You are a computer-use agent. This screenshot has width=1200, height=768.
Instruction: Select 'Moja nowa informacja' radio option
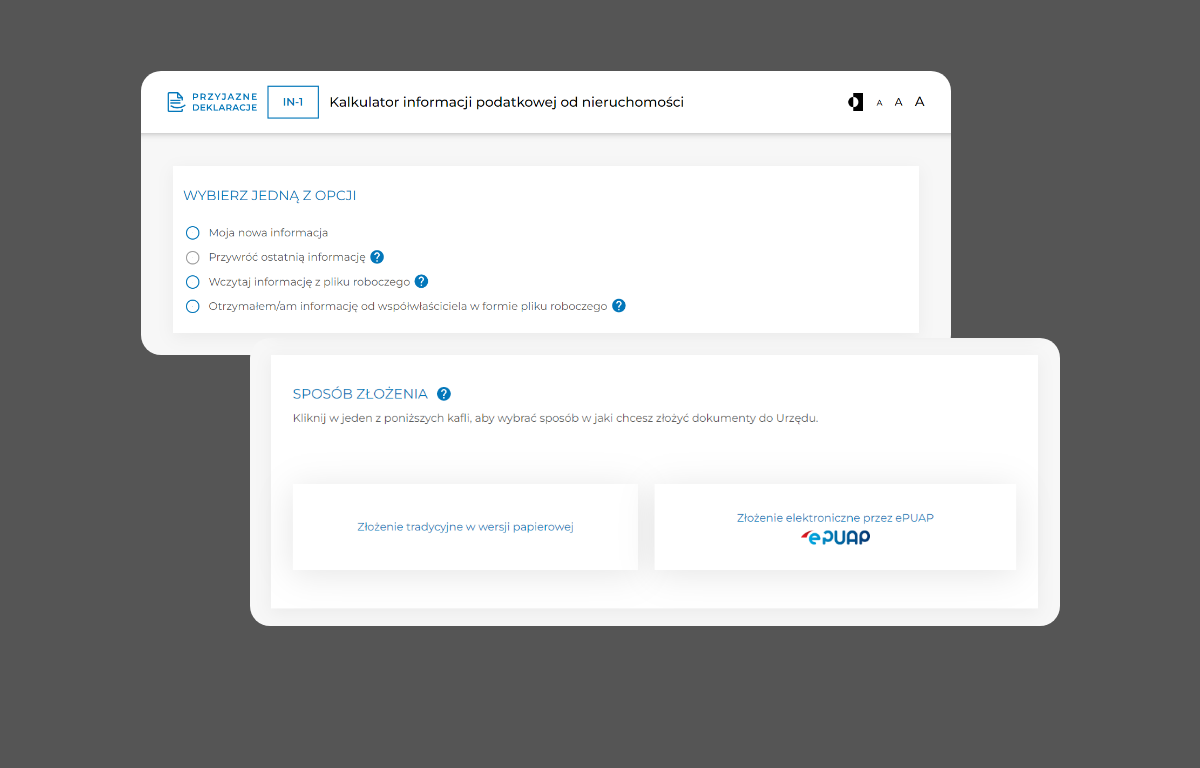pos(193,233)
